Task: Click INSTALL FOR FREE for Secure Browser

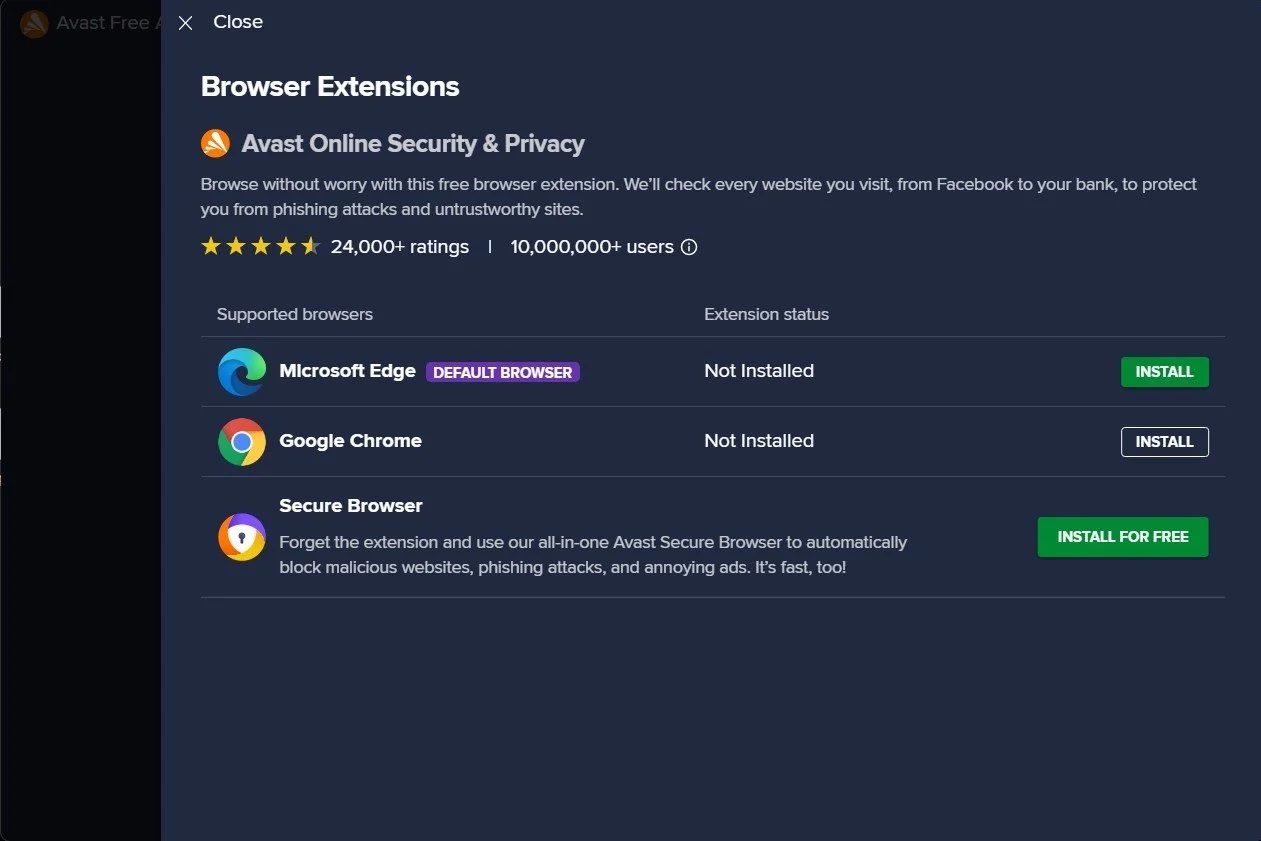Action: (x=1122, y=537)
